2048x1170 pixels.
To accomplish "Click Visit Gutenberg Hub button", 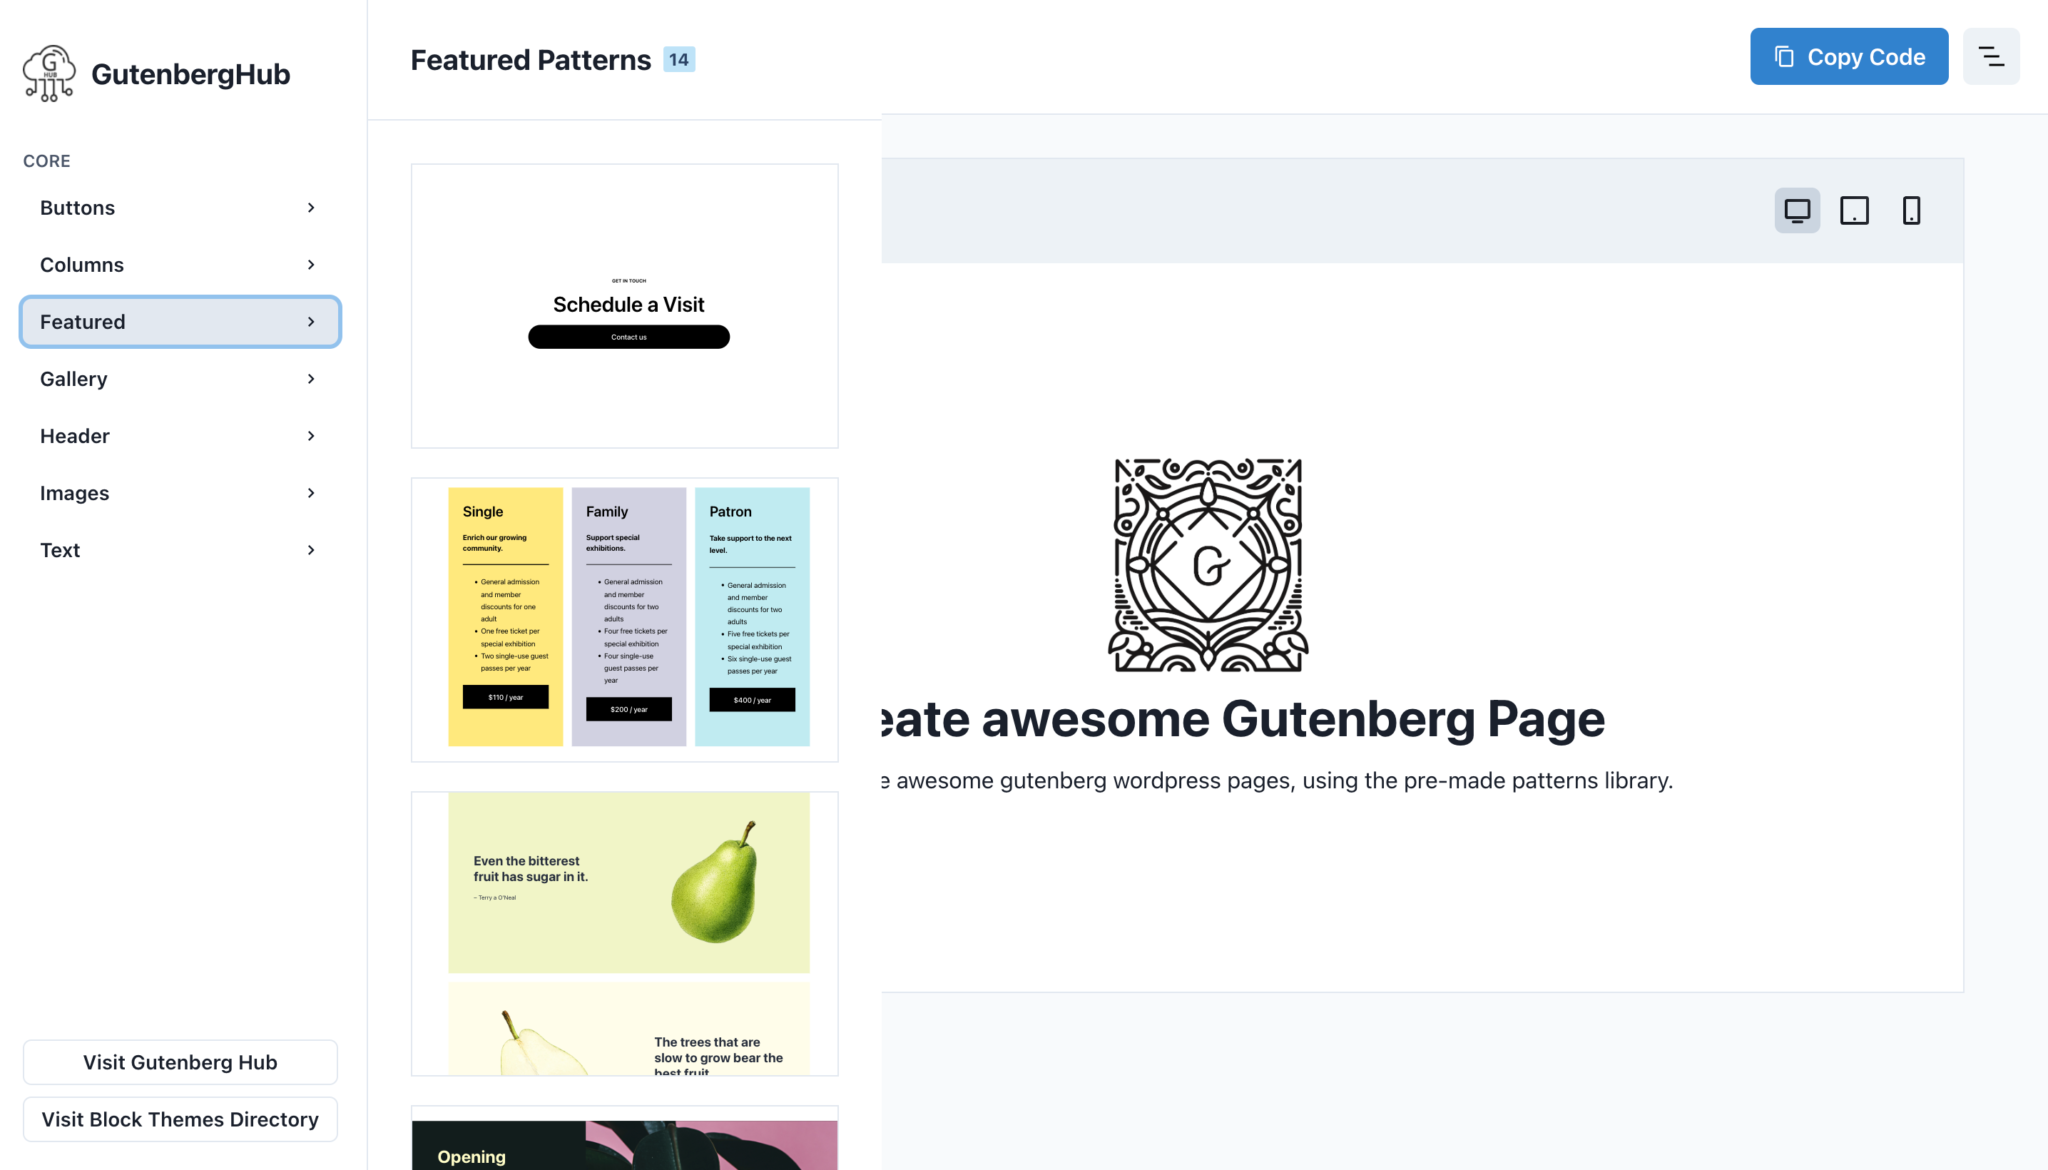I will (180, 1062).
